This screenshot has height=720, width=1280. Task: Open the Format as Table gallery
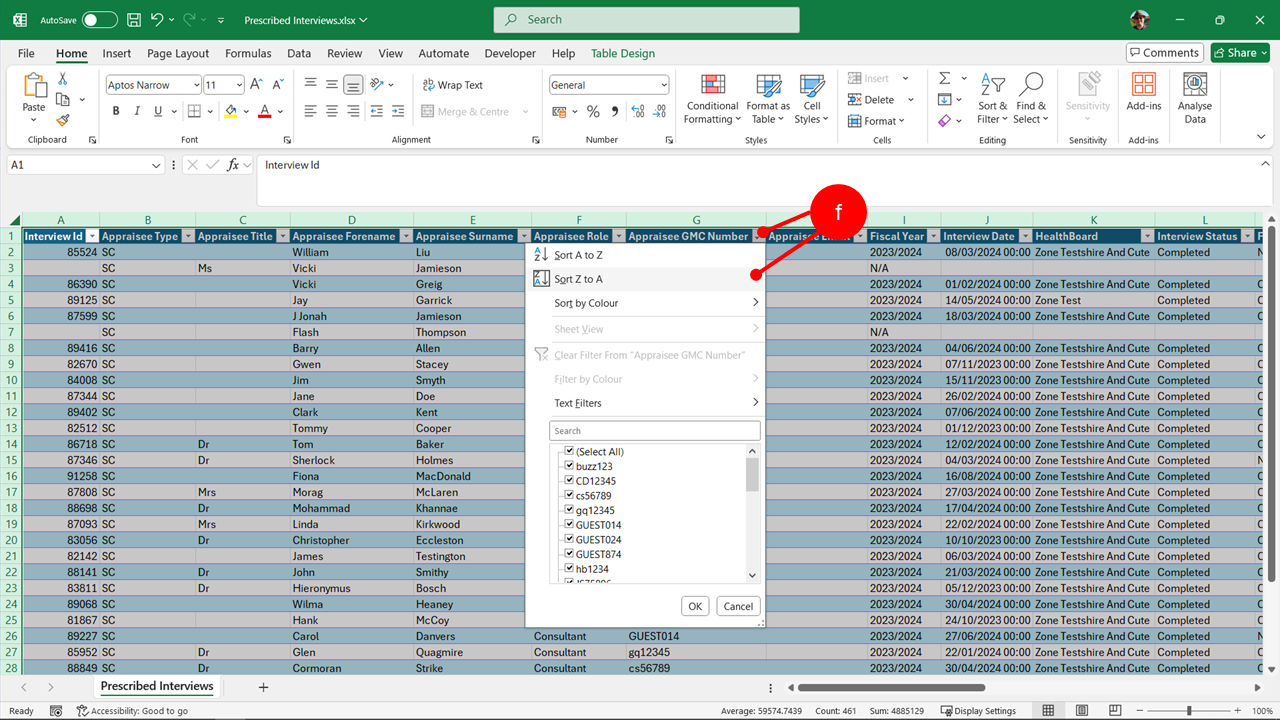coord(767,100)
